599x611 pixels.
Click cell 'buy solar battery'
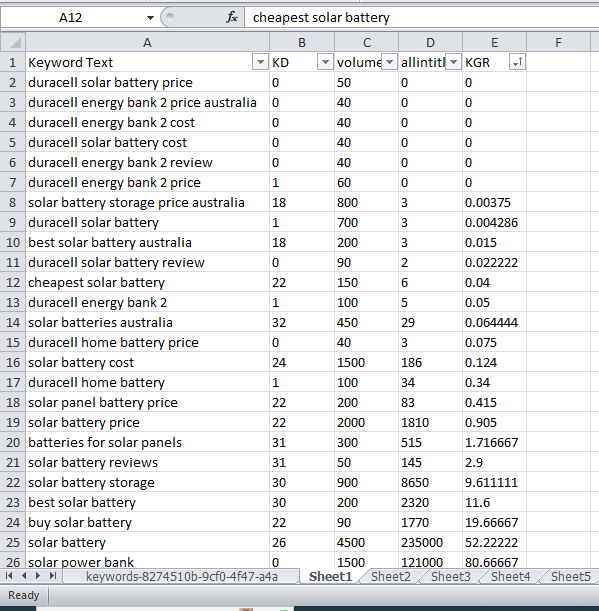147,522
